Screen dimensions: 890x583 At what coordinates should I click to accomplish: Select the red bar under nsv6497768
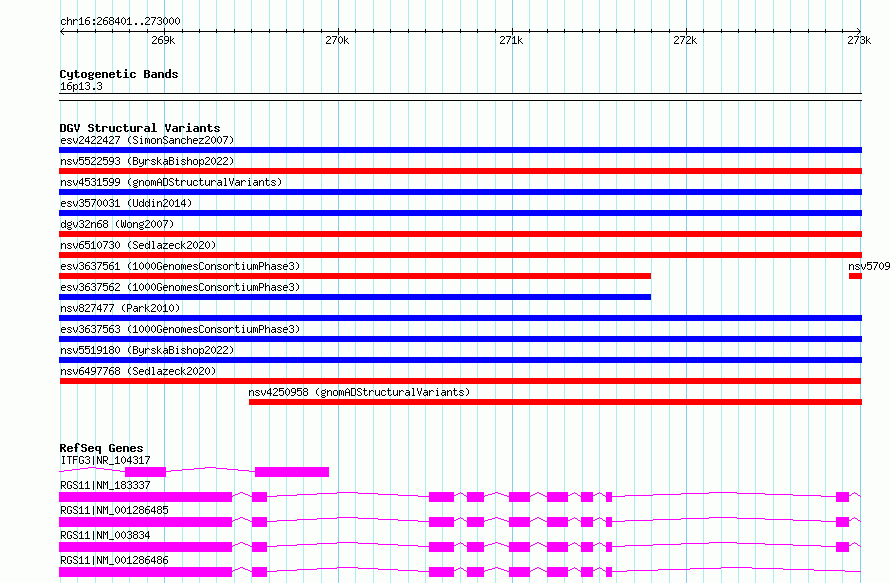coord(460,381)
